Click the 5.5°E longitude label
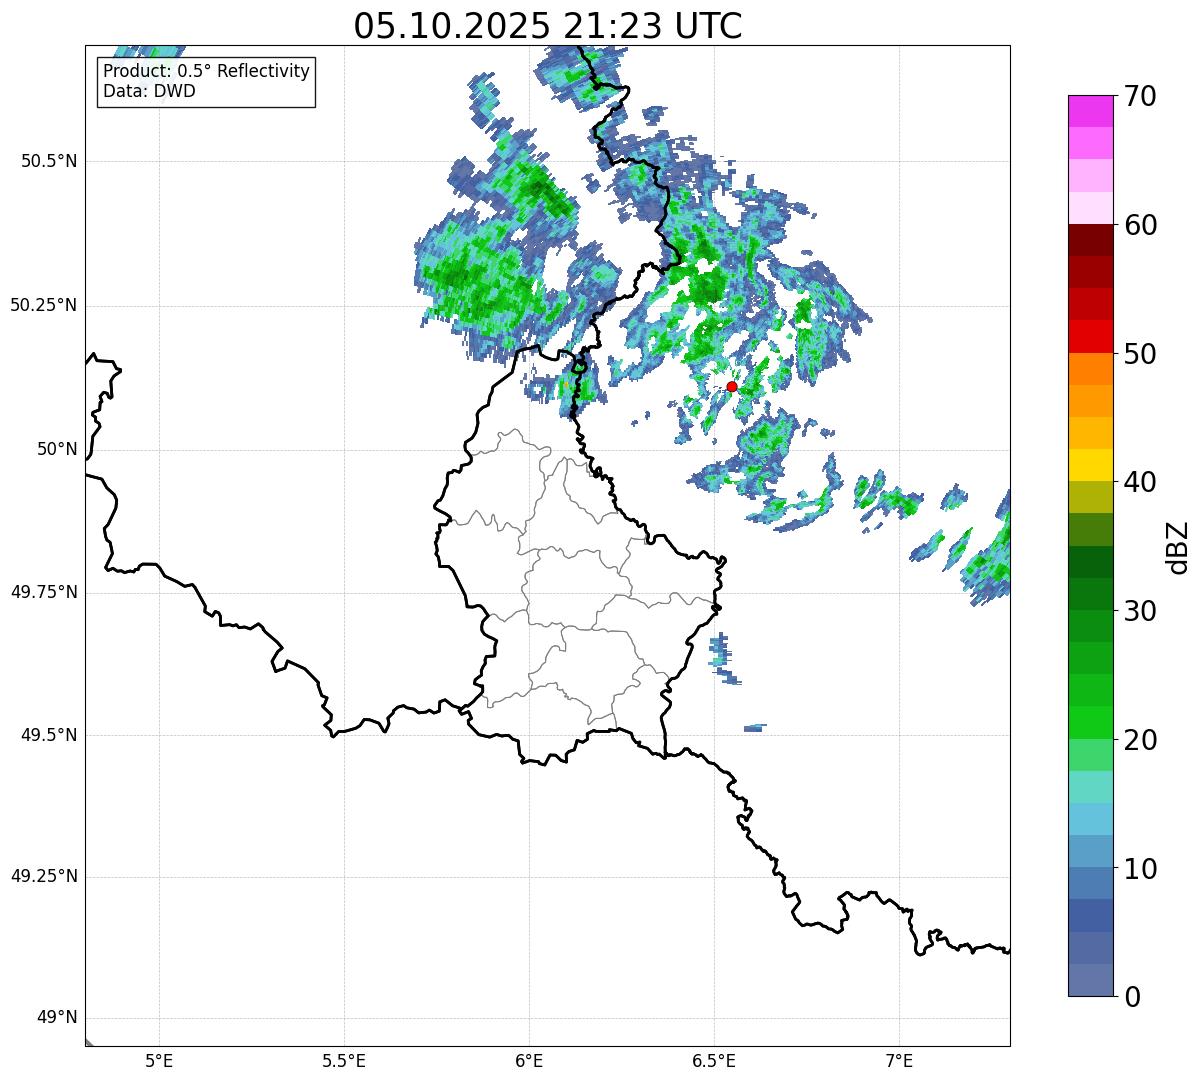The width and height of the screenshot is (1202, 1081). point(344,1060)
